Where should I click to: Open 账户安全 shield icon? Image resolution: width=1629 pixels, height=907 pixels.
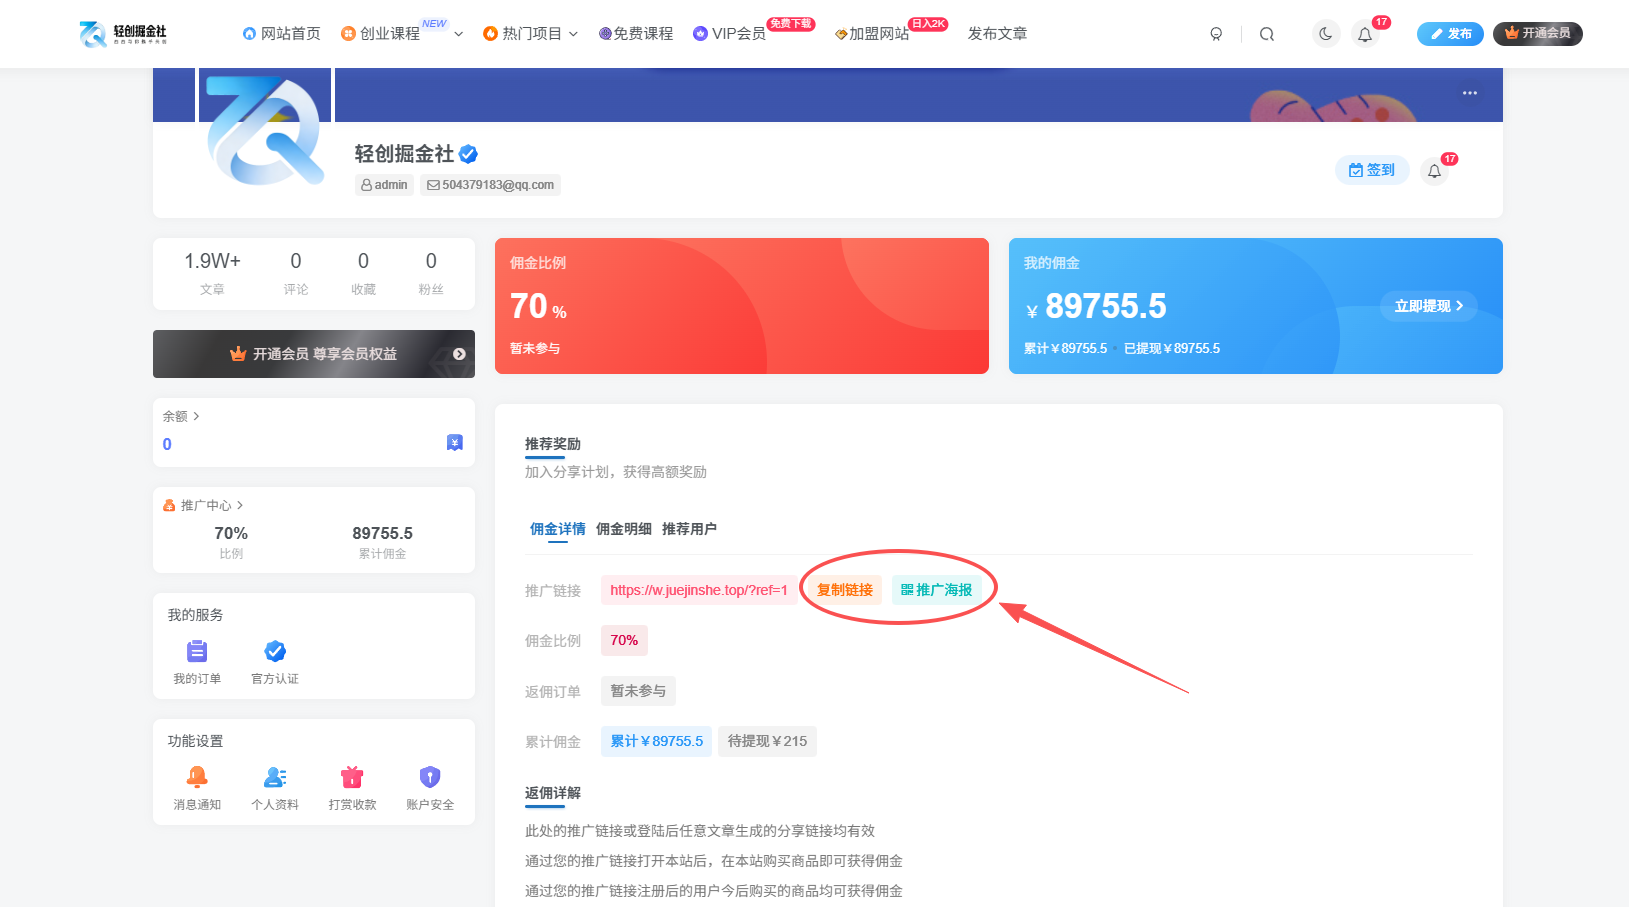pyautogui.click(x=430, y=777)
